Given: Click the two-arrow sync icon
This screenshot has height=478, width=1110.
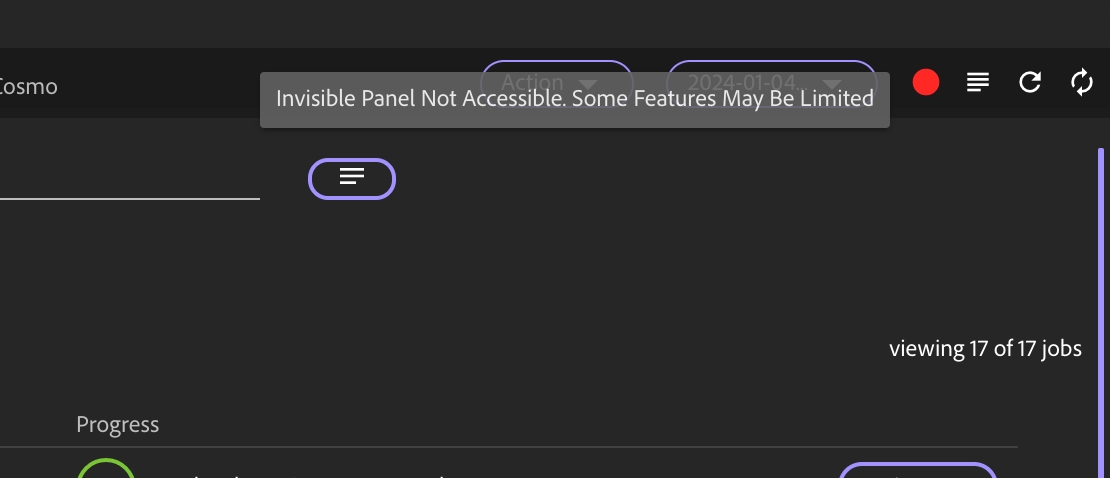Looking at the screenshot, I should [x=1082, y=83].
